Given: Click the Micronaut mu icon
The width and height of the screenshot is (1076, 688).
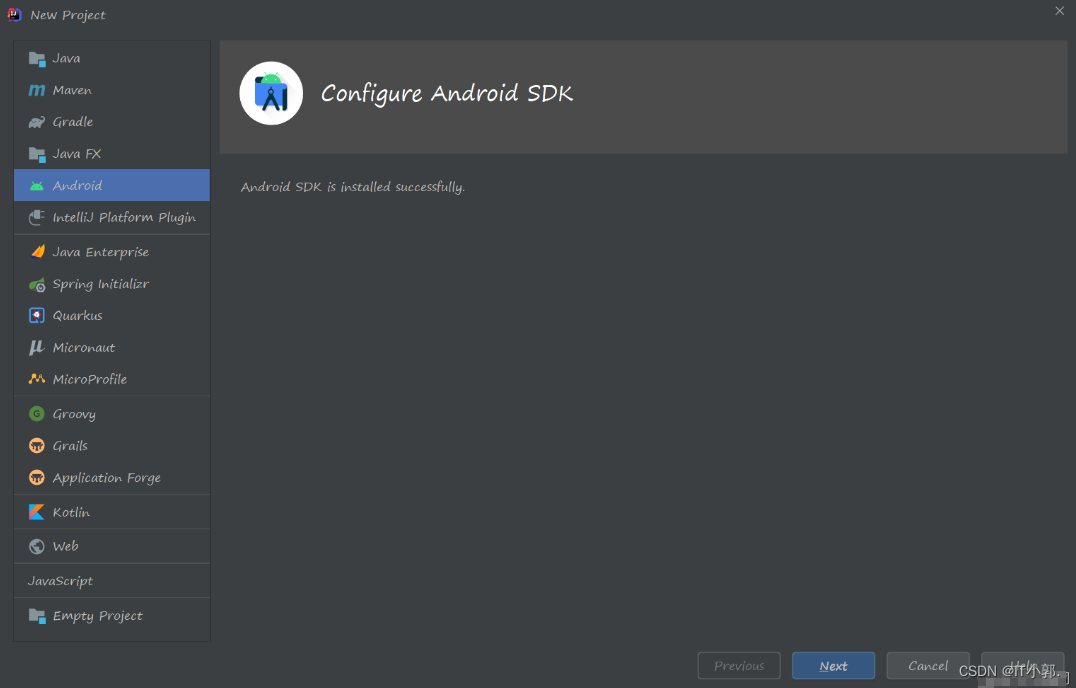Looking at the screenshot, I should click(37, 348).
